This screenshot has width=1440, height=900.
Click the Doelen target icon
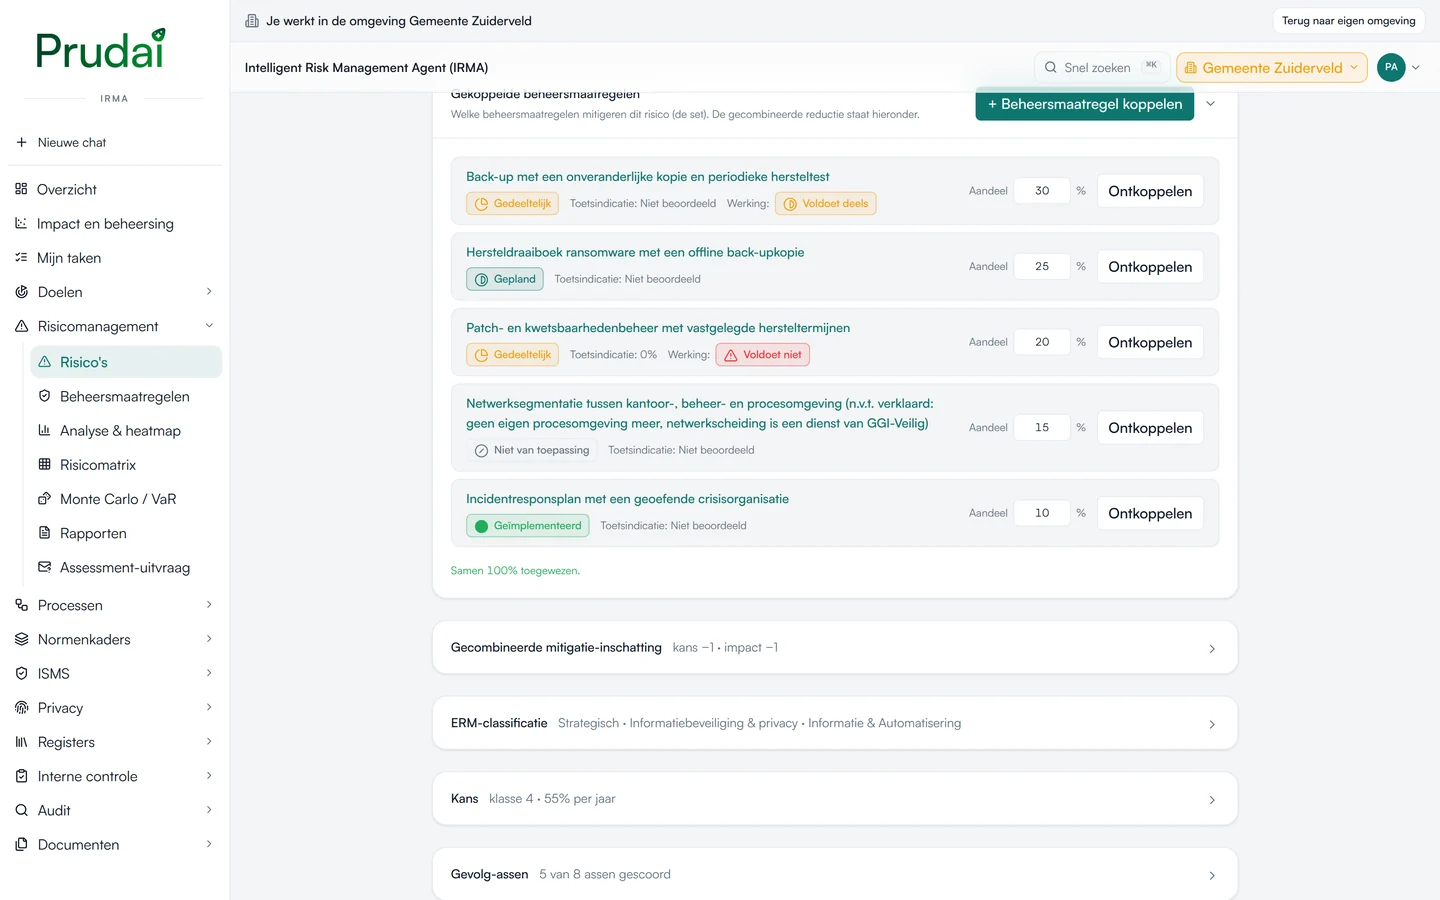[x=21, y=292]
